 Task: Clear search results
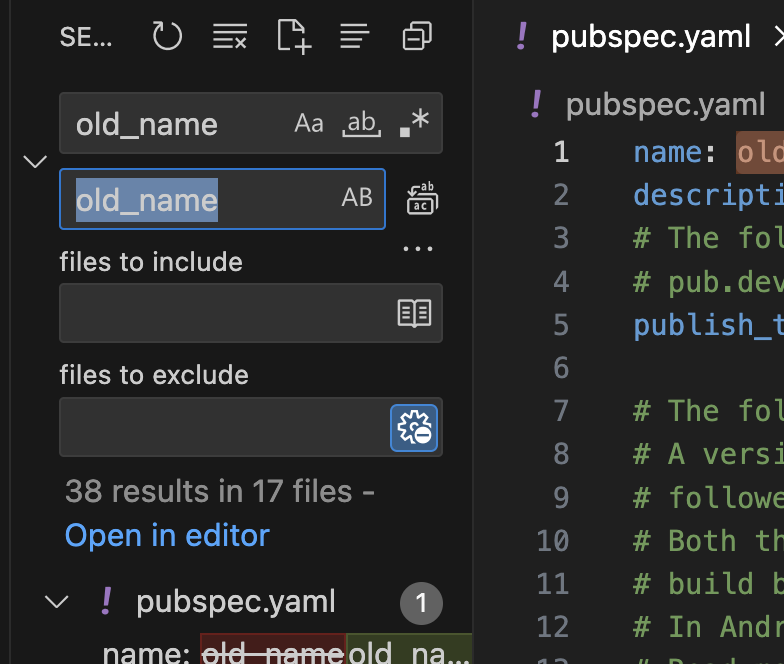(x=230, y=37)
